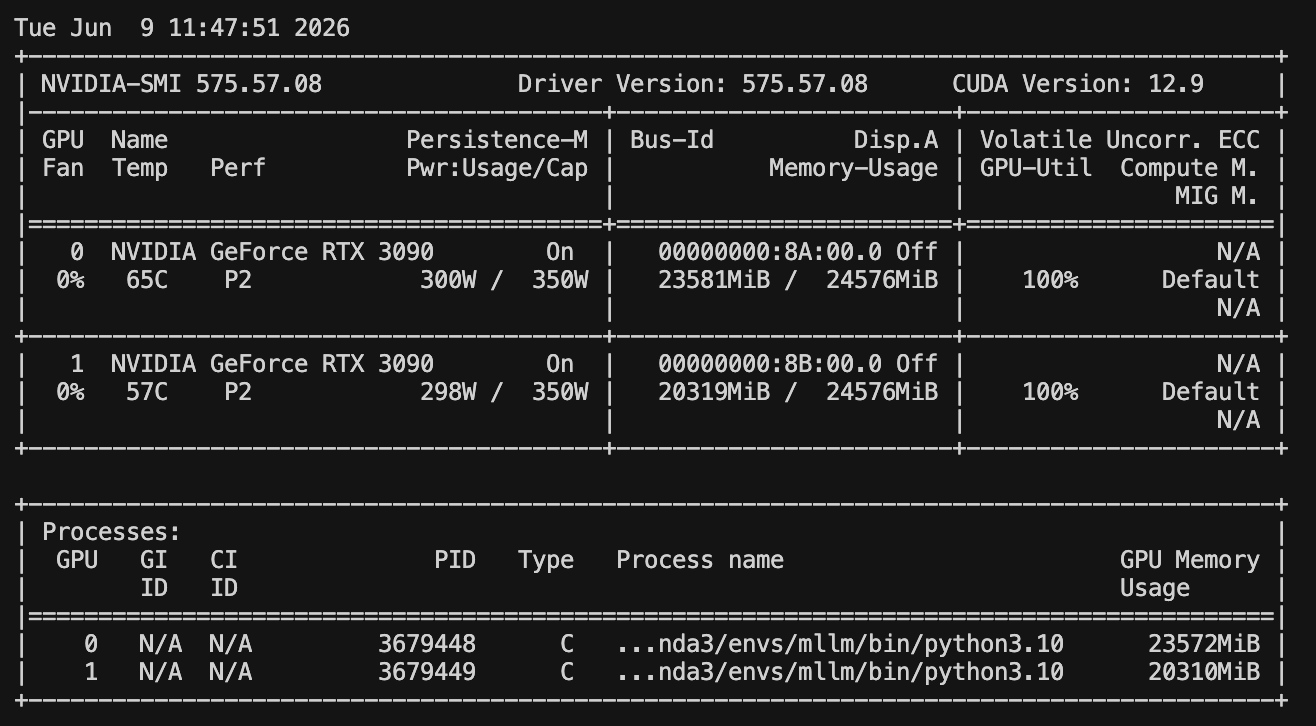The height and width of the screenshot is (726, 1316).
Task: Click the Process name column header
Action: pyautogui.click(x=700, y=559)
